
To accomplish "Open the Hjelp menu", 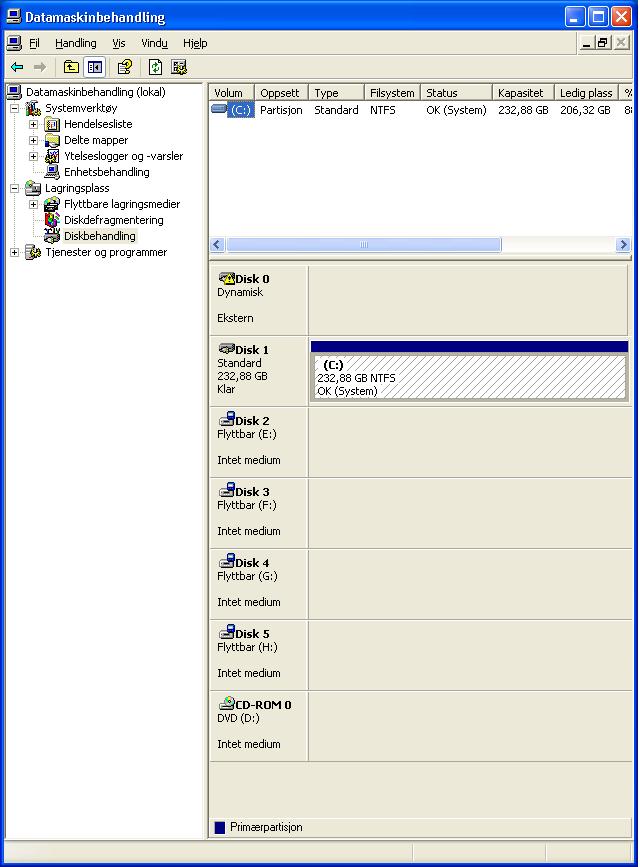I will (195, 43).
